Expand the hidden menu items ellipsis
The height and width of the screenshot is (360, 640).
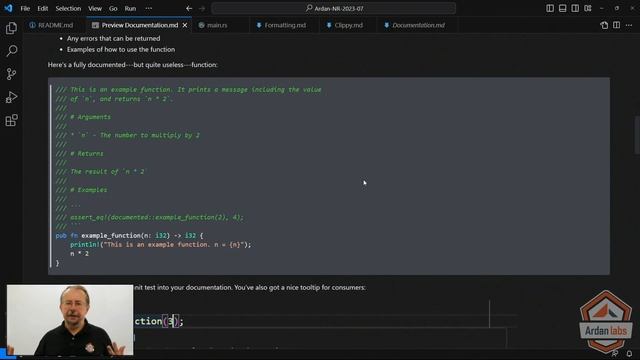tap(149, 8)
